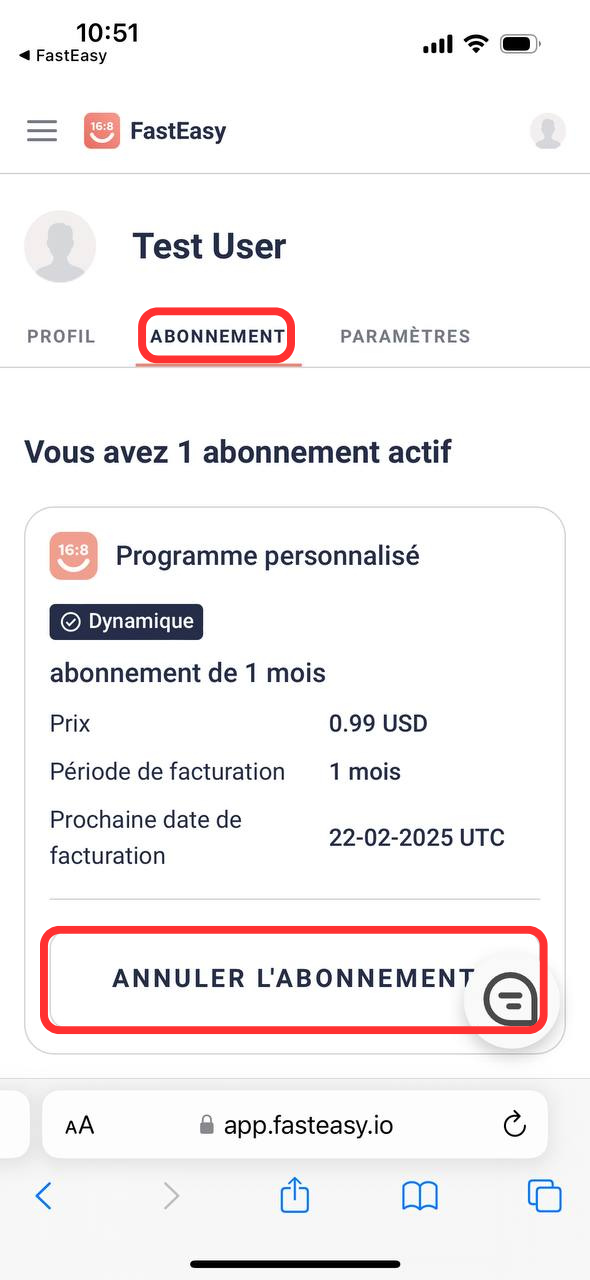Tap the FastEasy brand name link
590x1280 pixels.
coord(178,131)
